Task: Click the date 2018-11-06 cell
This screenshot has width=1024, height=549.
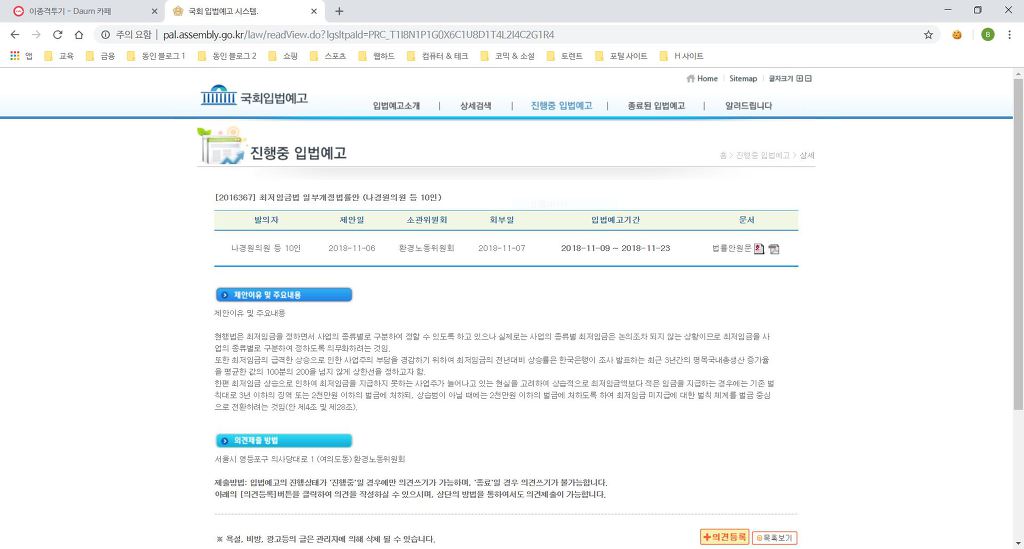Action: click(x=352, y=248)
